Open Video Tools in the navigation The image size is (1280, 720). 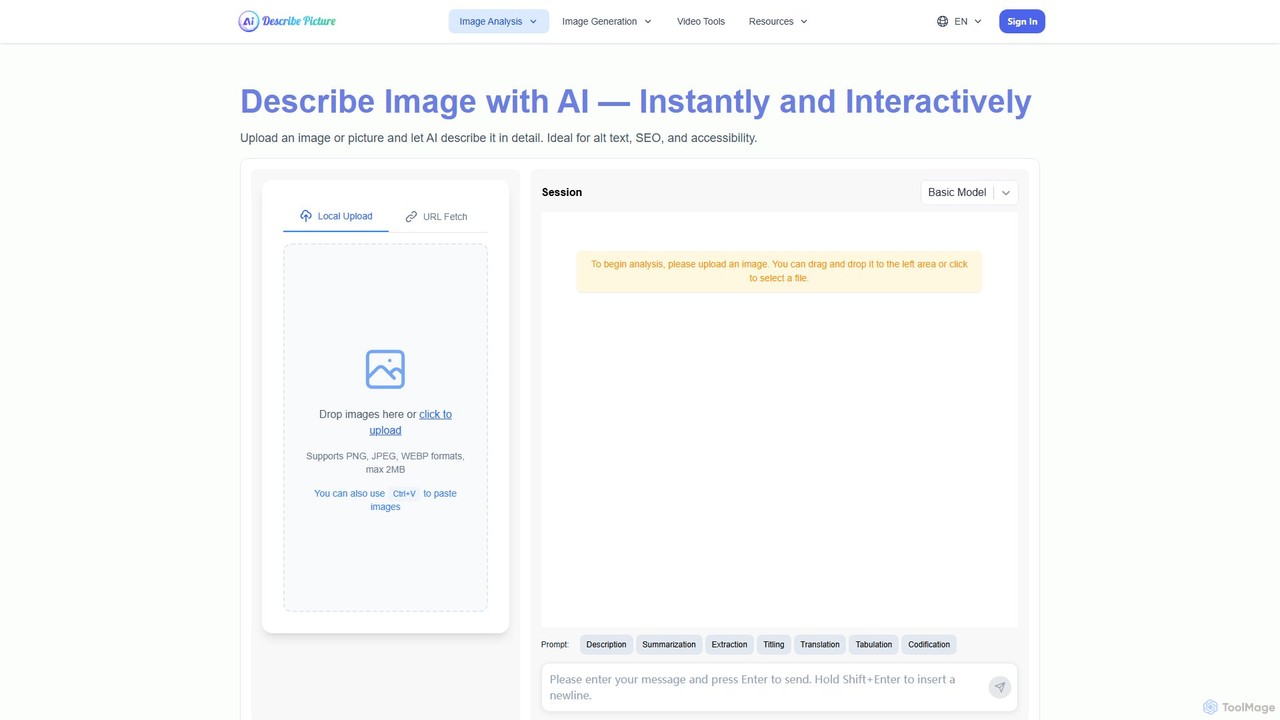(x=701, y=21)
